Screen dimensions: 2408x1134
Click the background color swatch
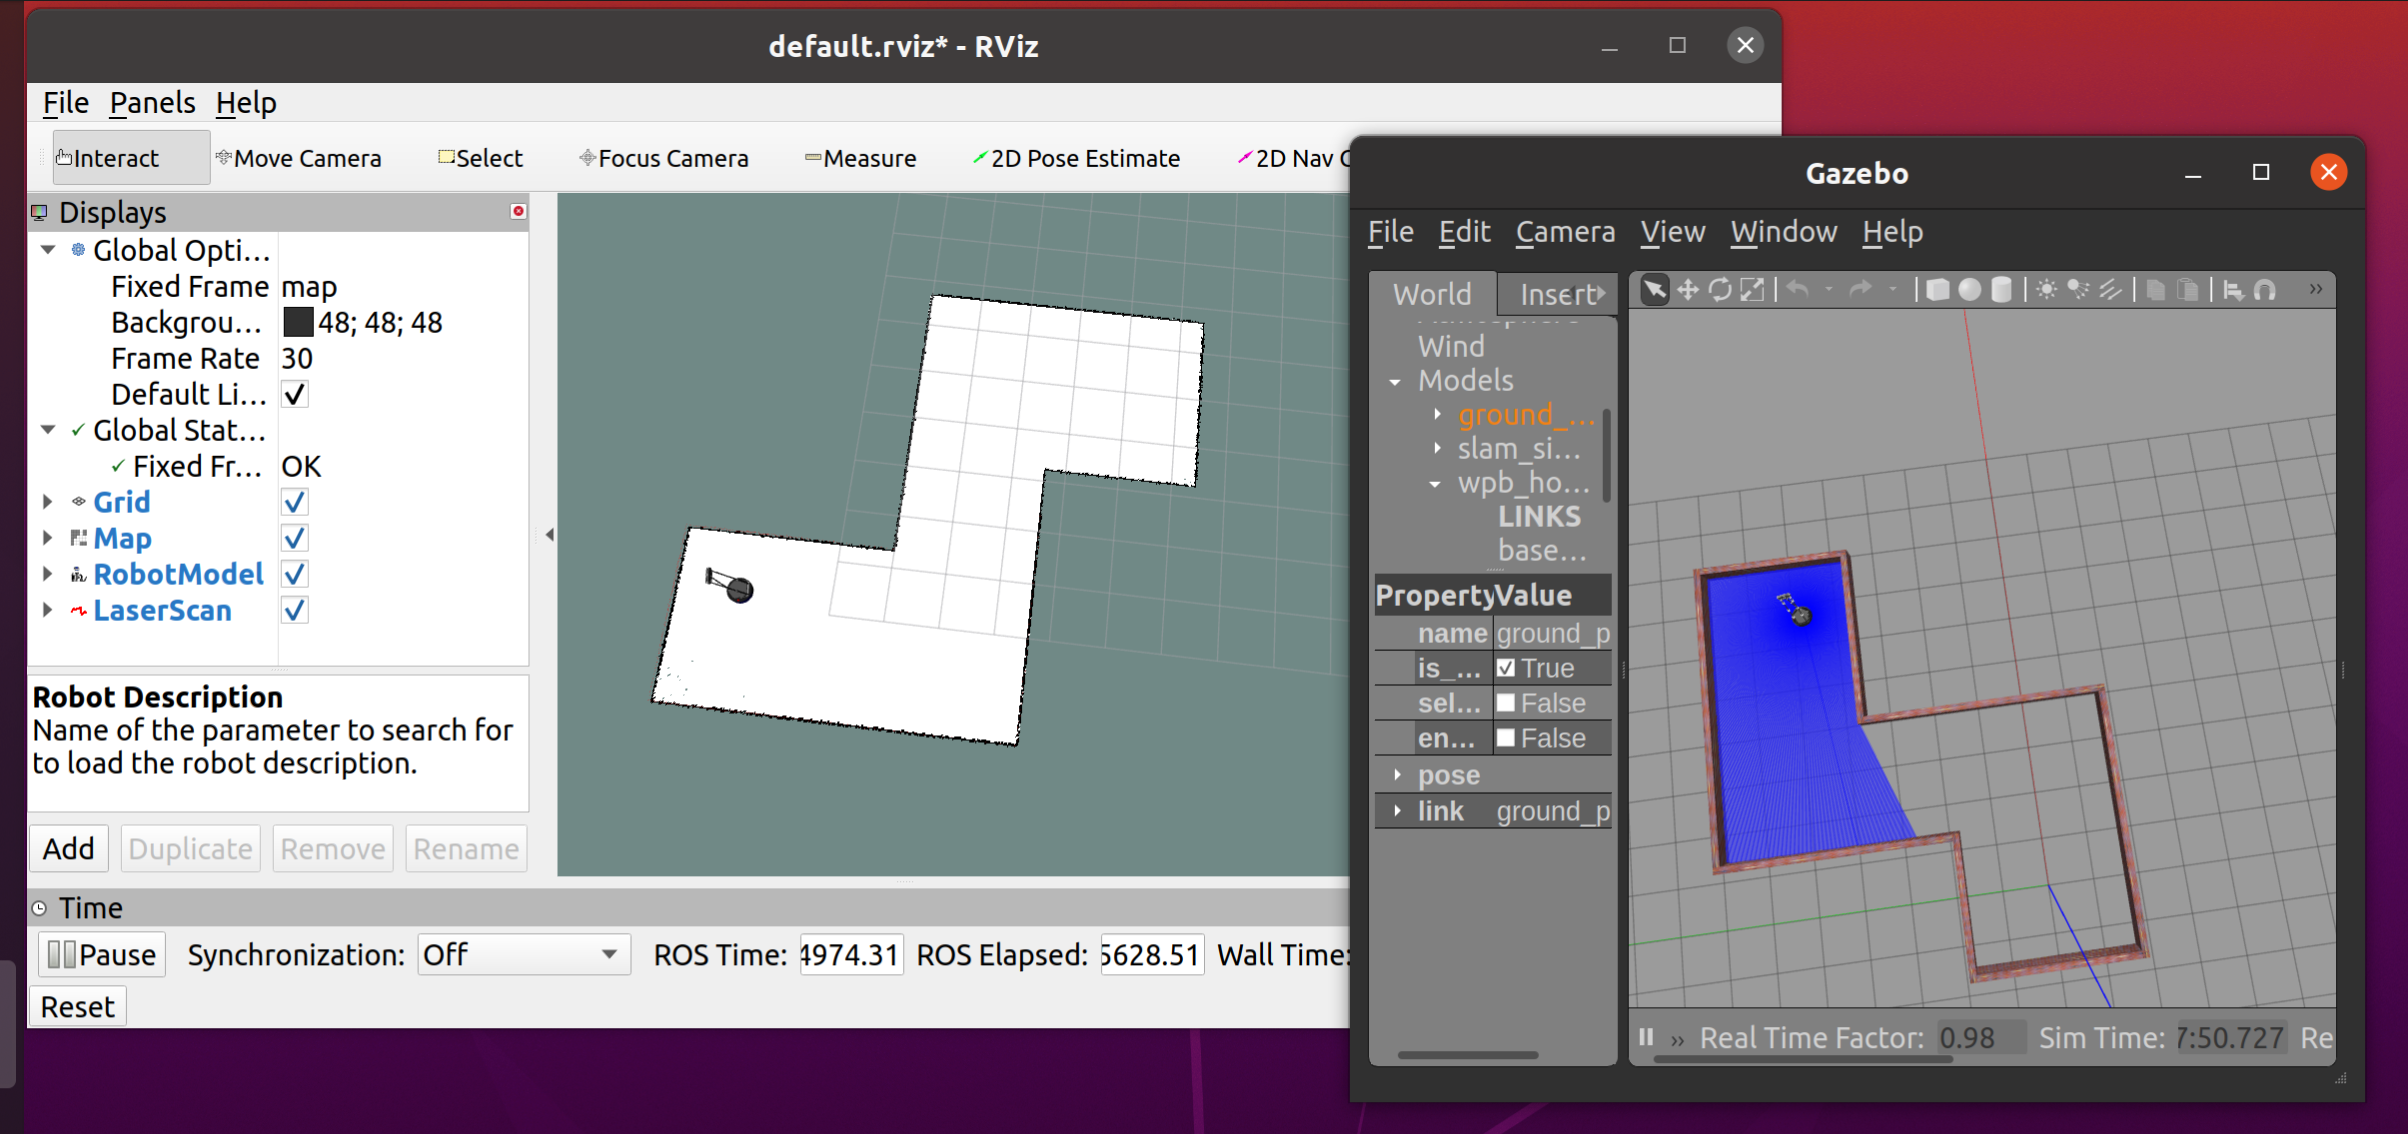pyautogui.click(x=297, y=322)
